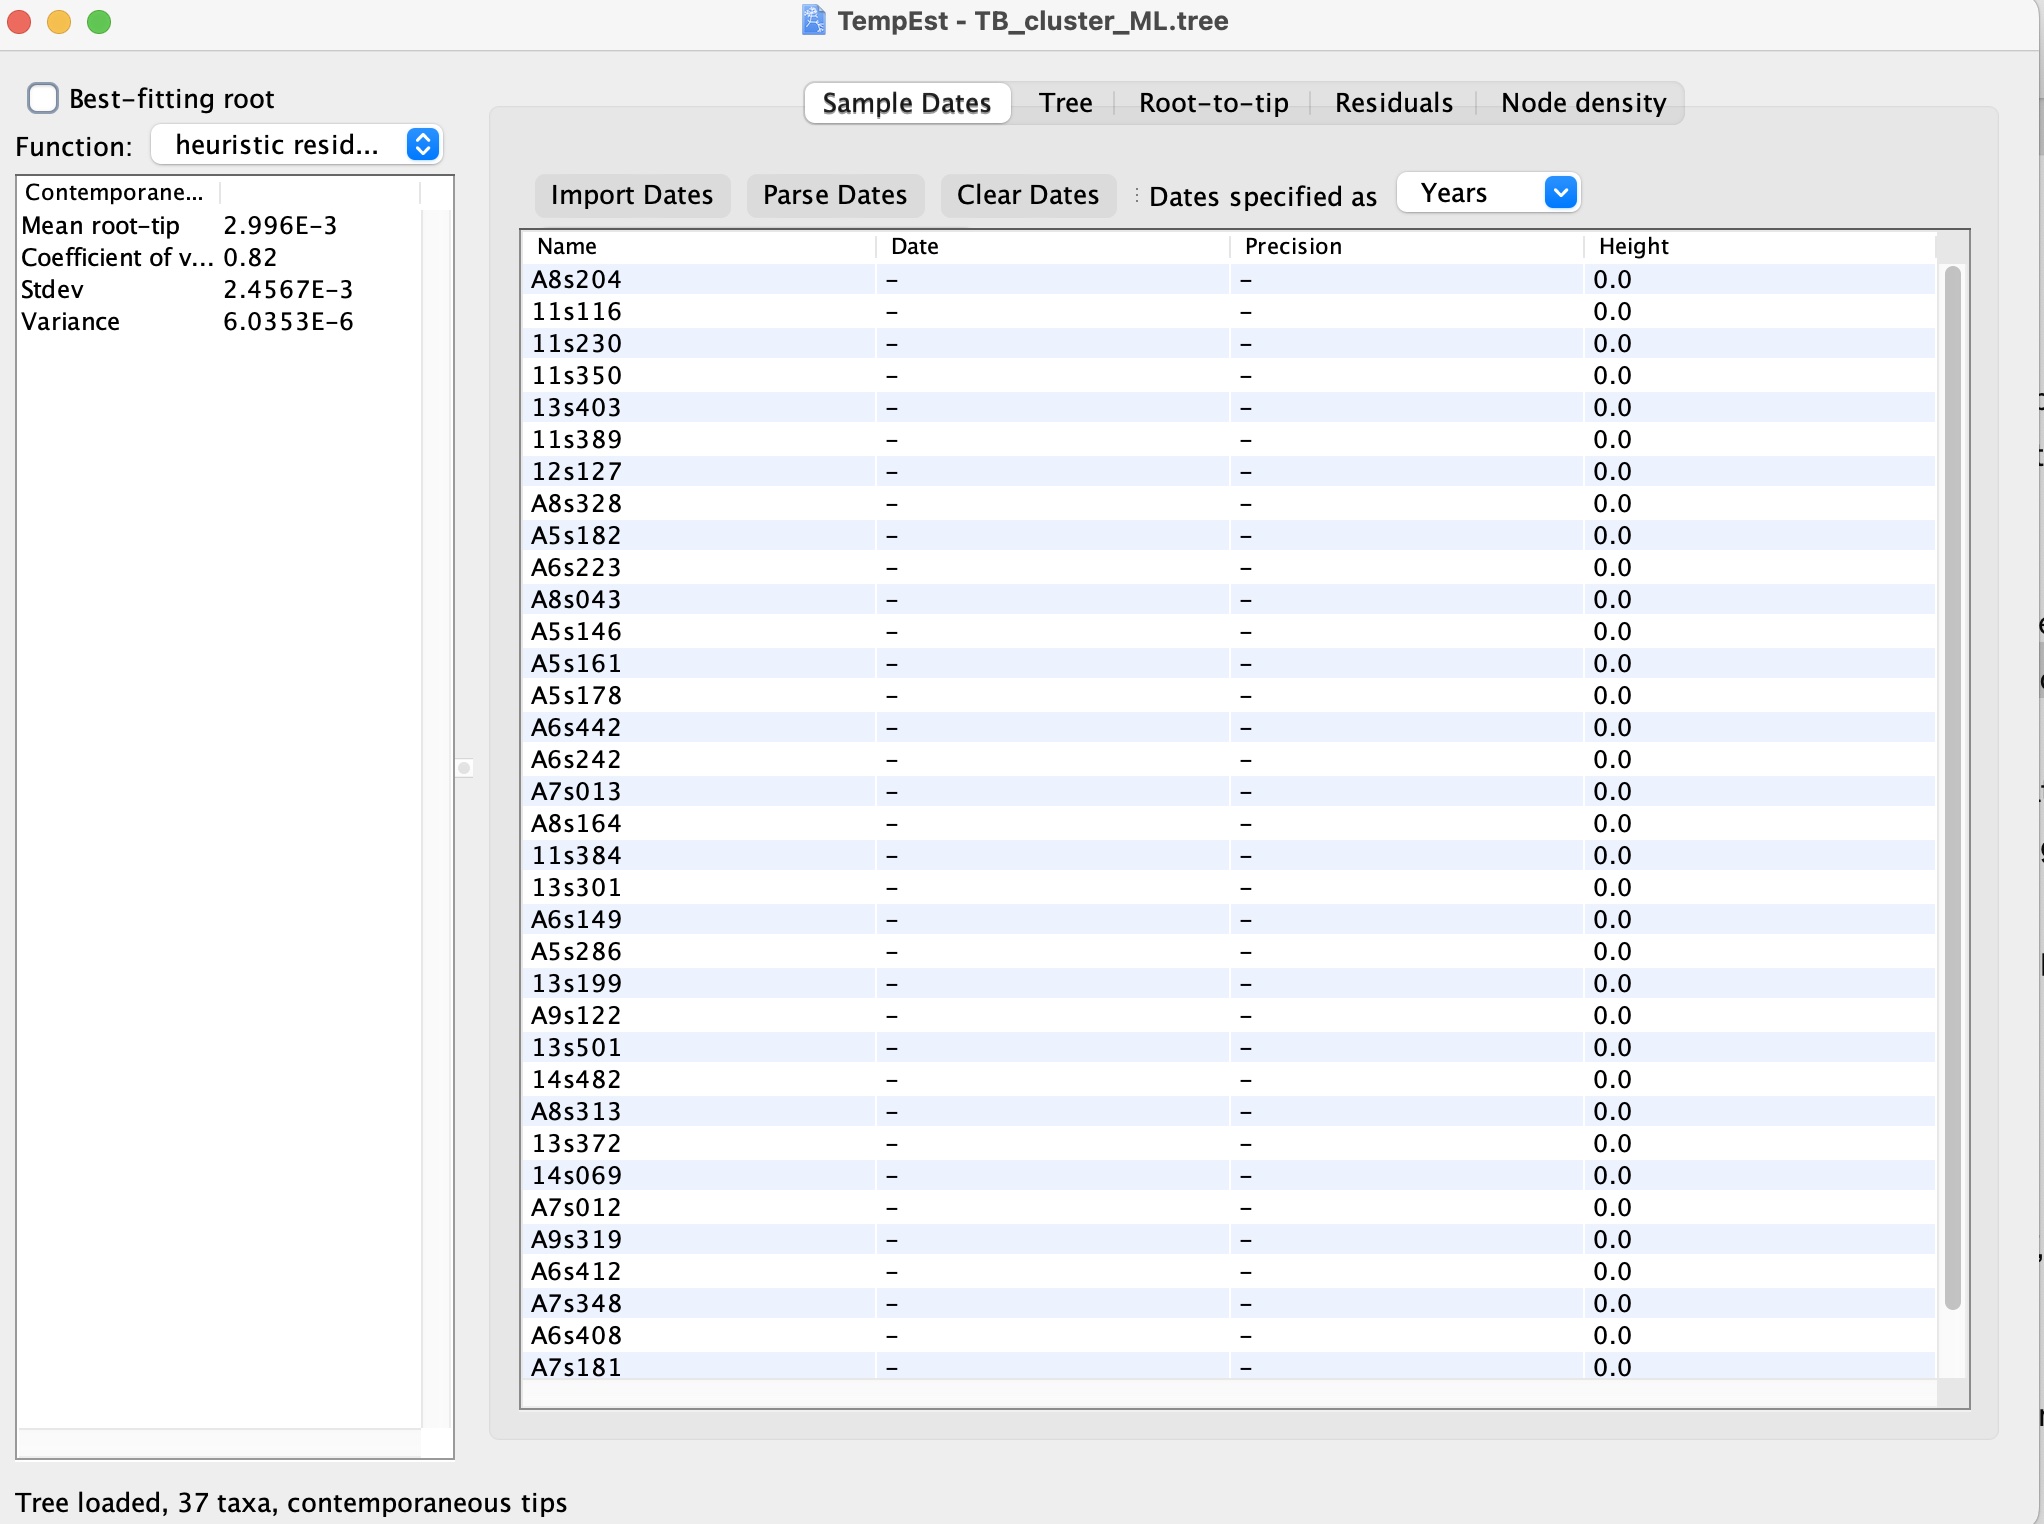Select the A6s408 taxon row
The image size is (2044, 1524).
tap(1228, 1336)
